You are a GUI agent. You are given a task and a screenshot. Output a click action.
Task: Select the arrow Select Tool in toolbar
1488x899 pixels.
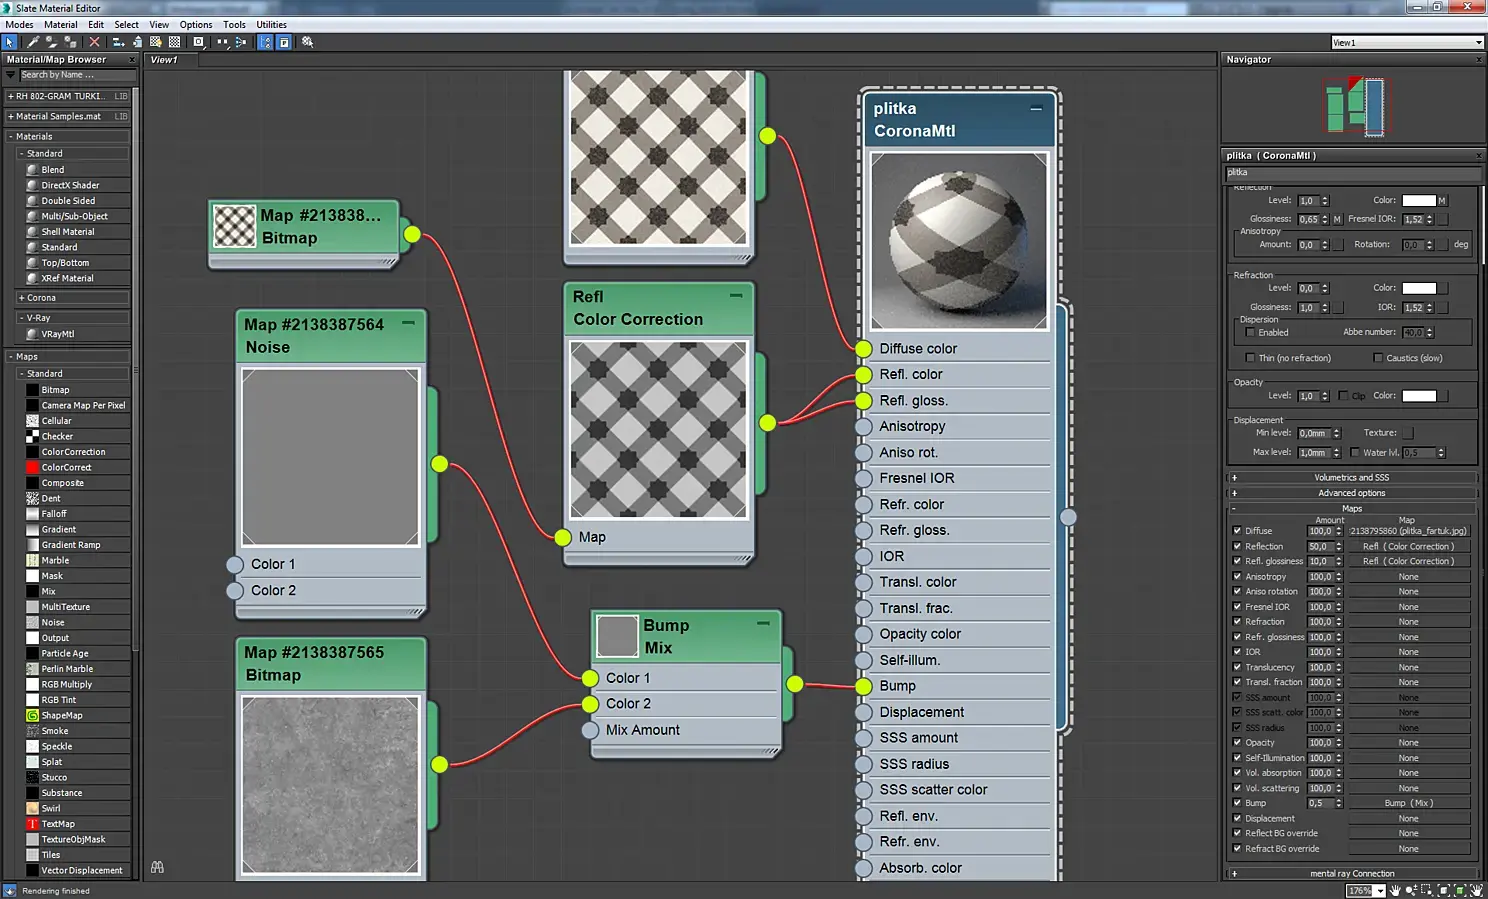tap(10, 42)
